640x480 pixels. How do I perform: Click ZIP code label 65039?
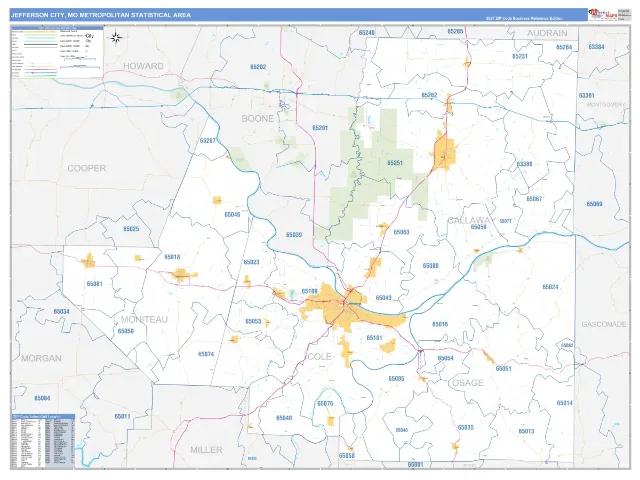pos(294,235)
